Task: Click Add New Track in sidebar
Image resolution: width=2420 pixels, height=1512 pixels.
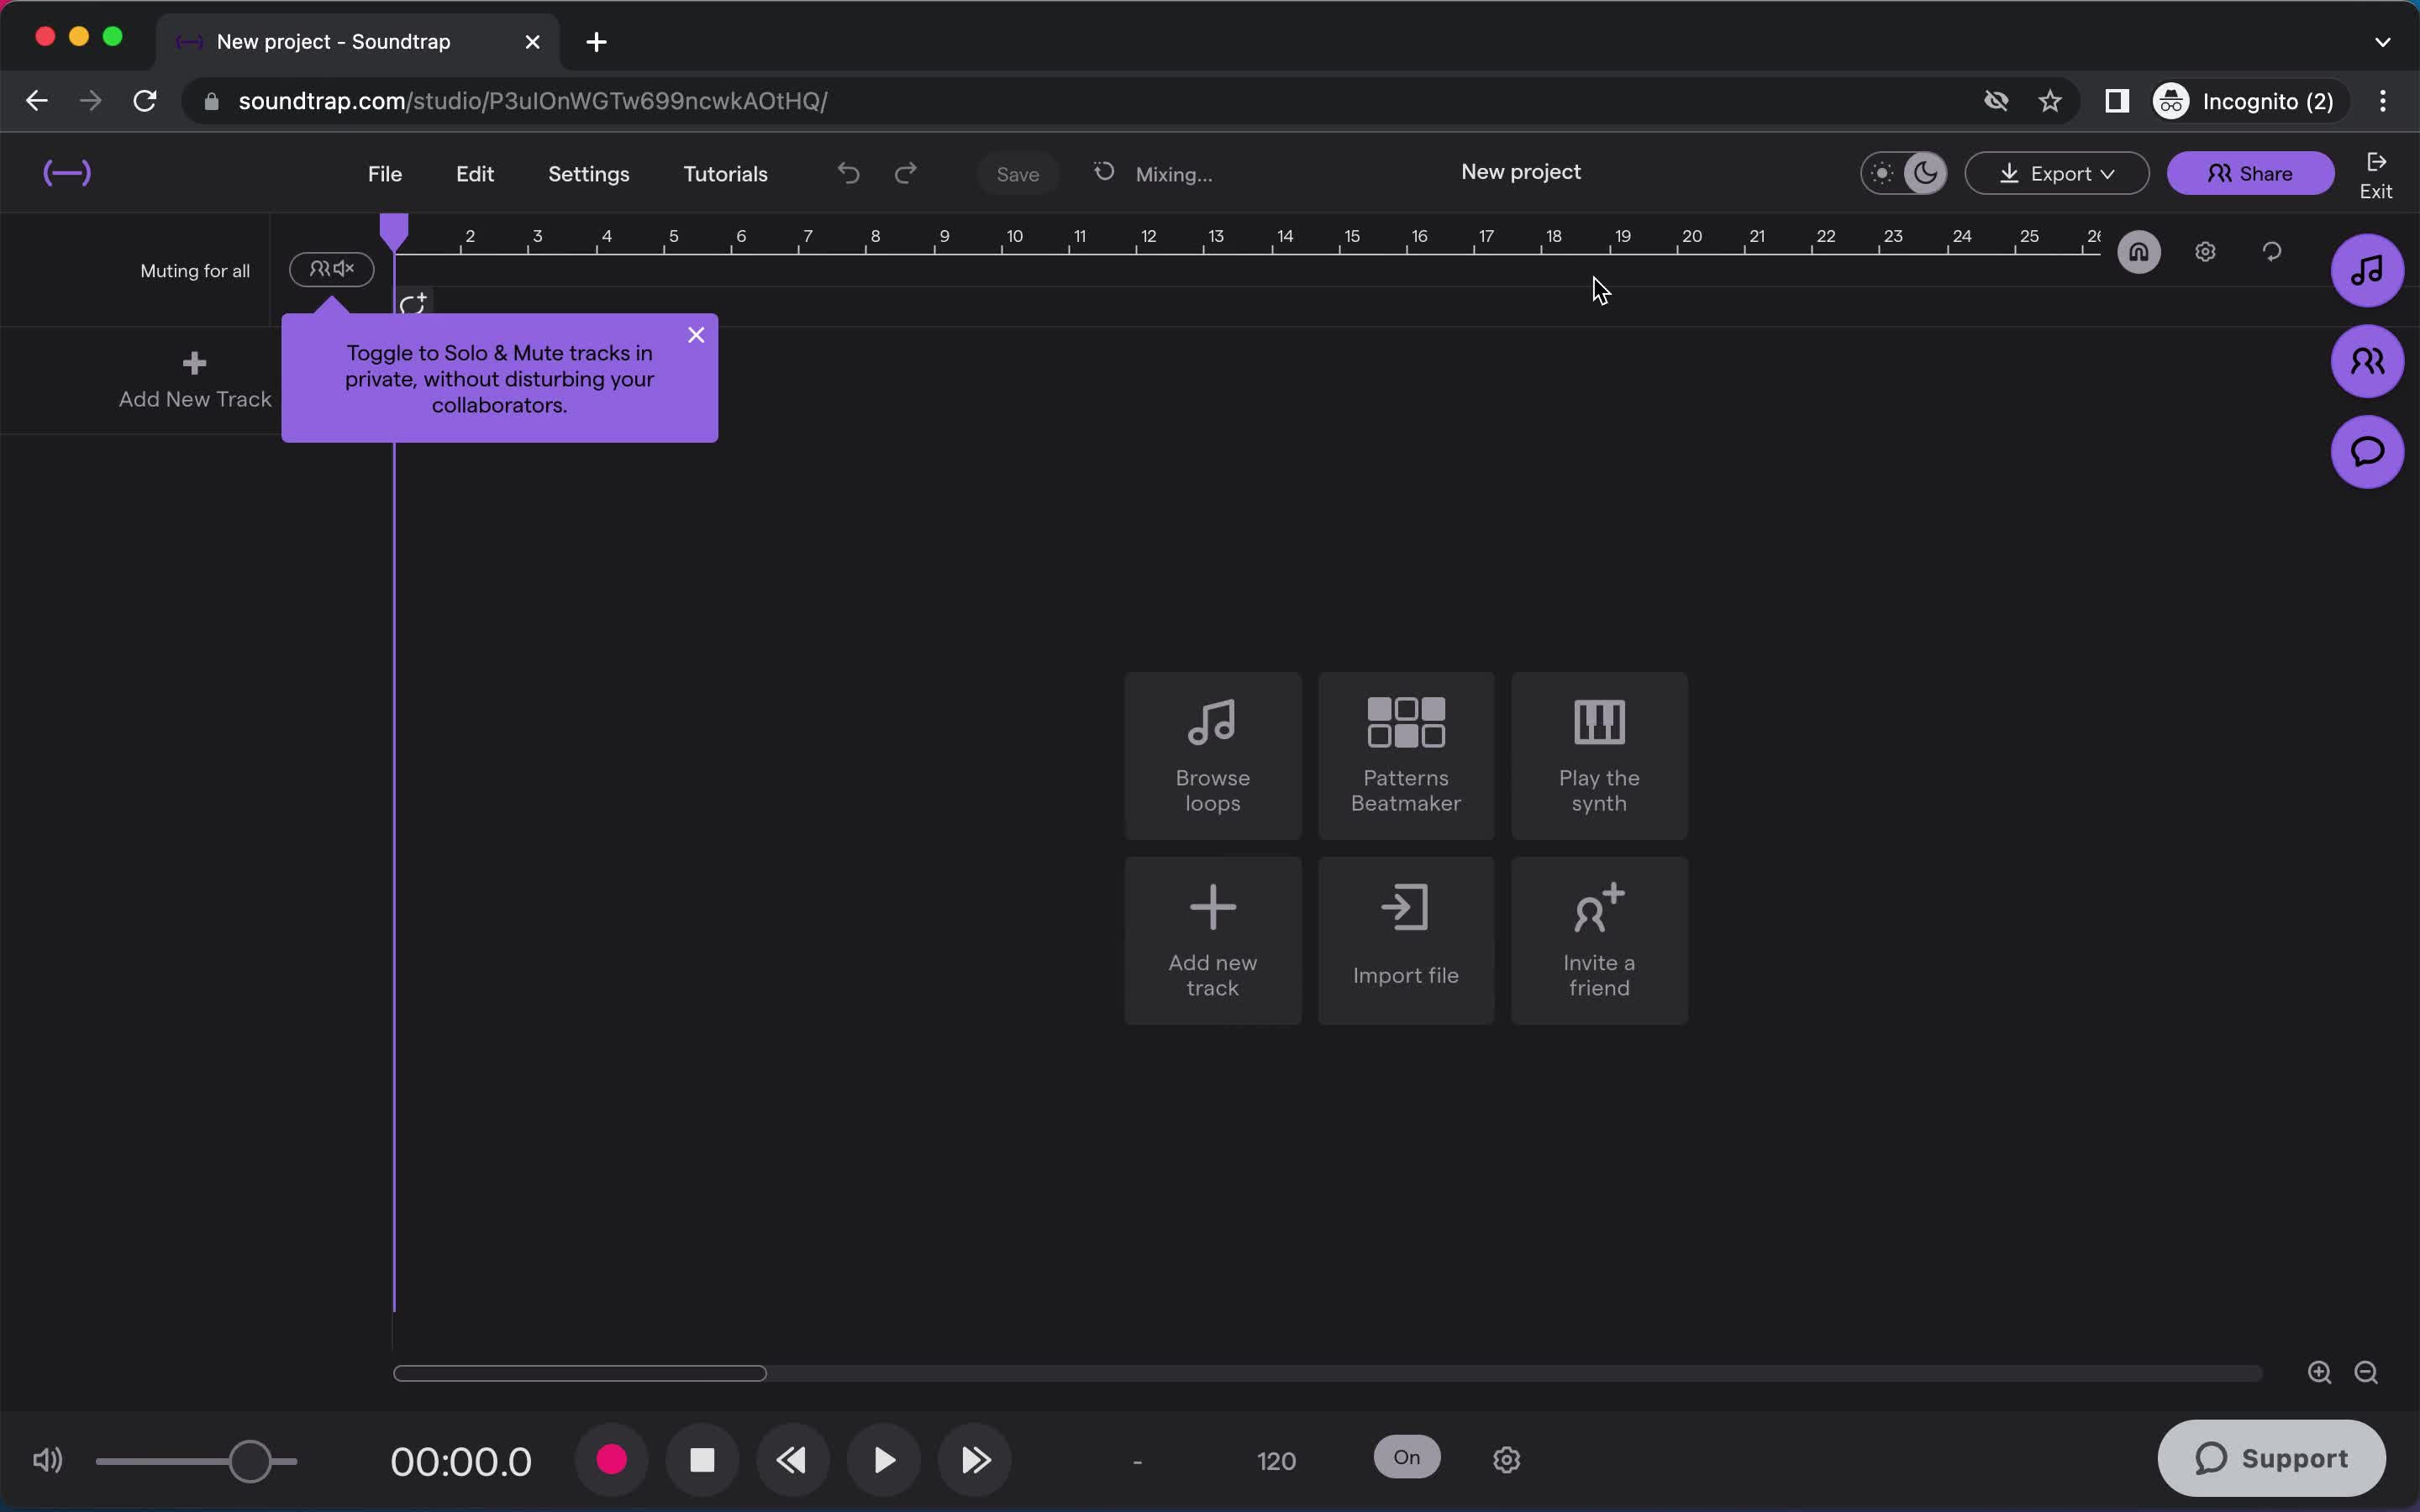Action: [195, 381]
